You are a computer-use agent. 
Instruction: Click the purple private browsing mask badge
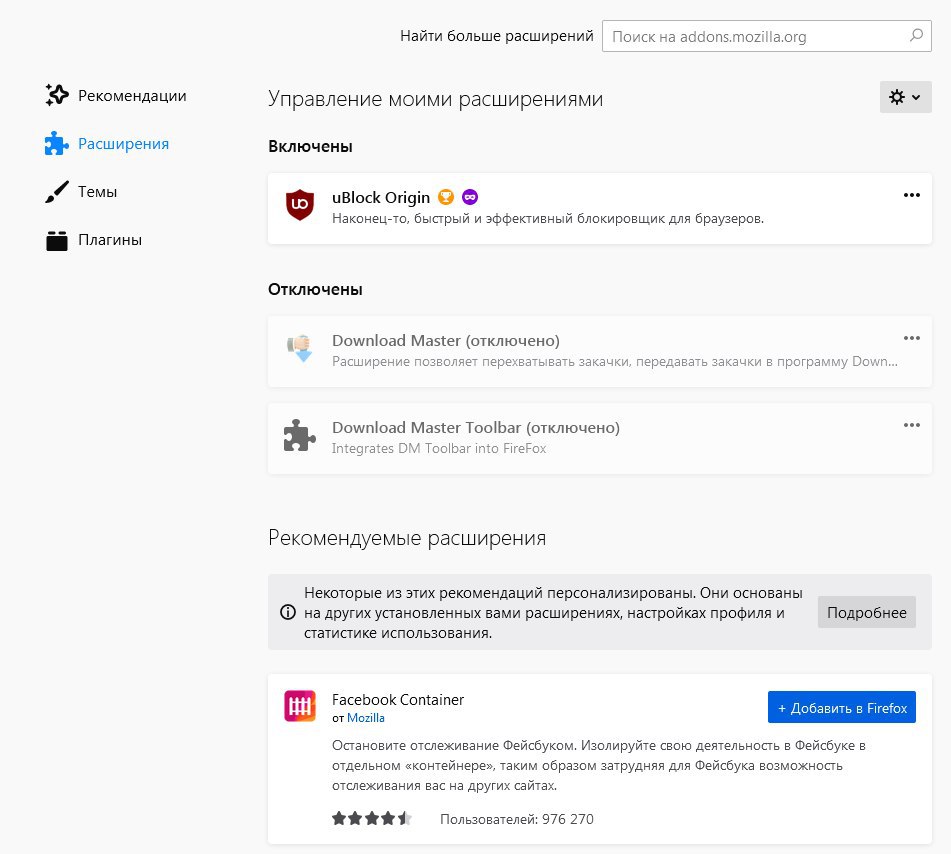(x=470, y=197)
